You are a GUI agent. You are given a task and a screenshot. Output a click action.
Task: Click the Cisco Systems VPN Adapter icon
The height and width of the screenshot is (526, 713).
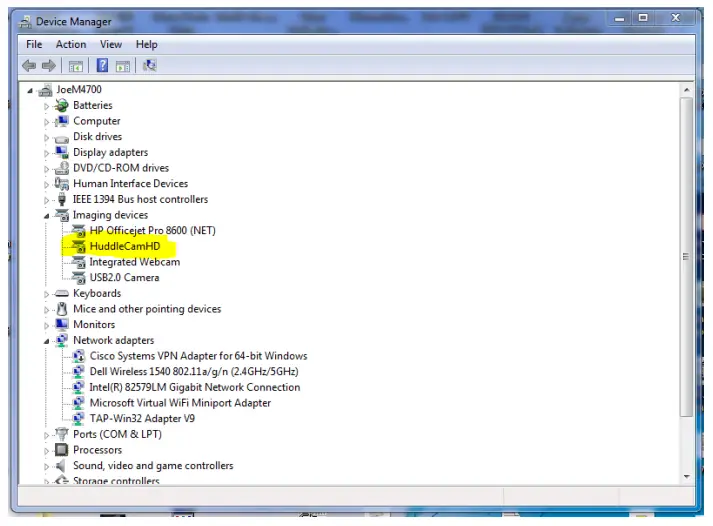78,356
